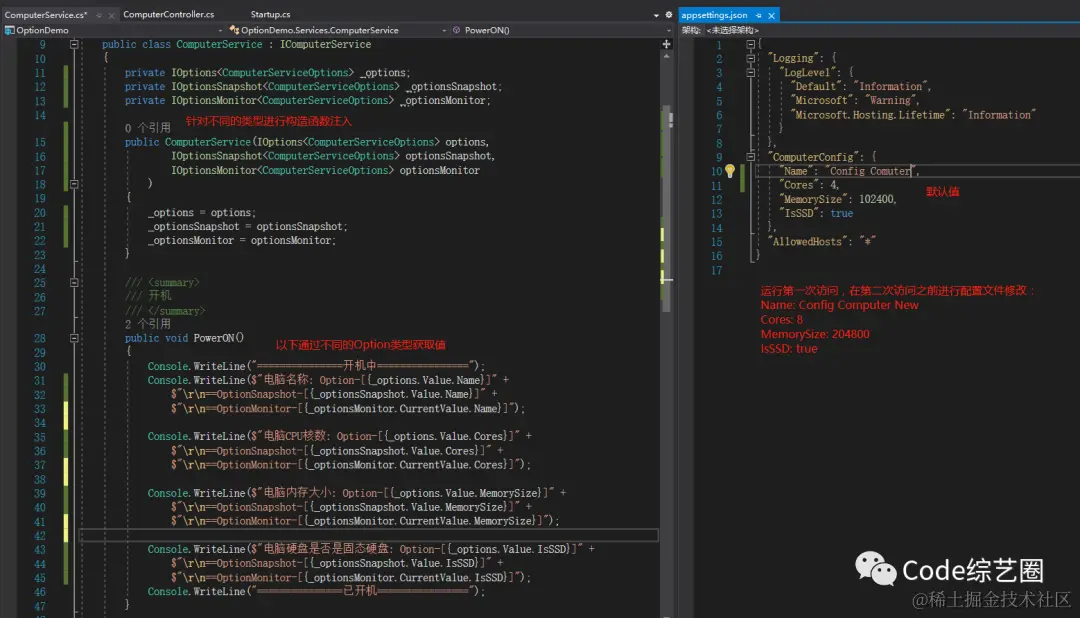Open the OptionDemo project dropdown
Viewport: 1080px width, 618px height.
(114, 30)
